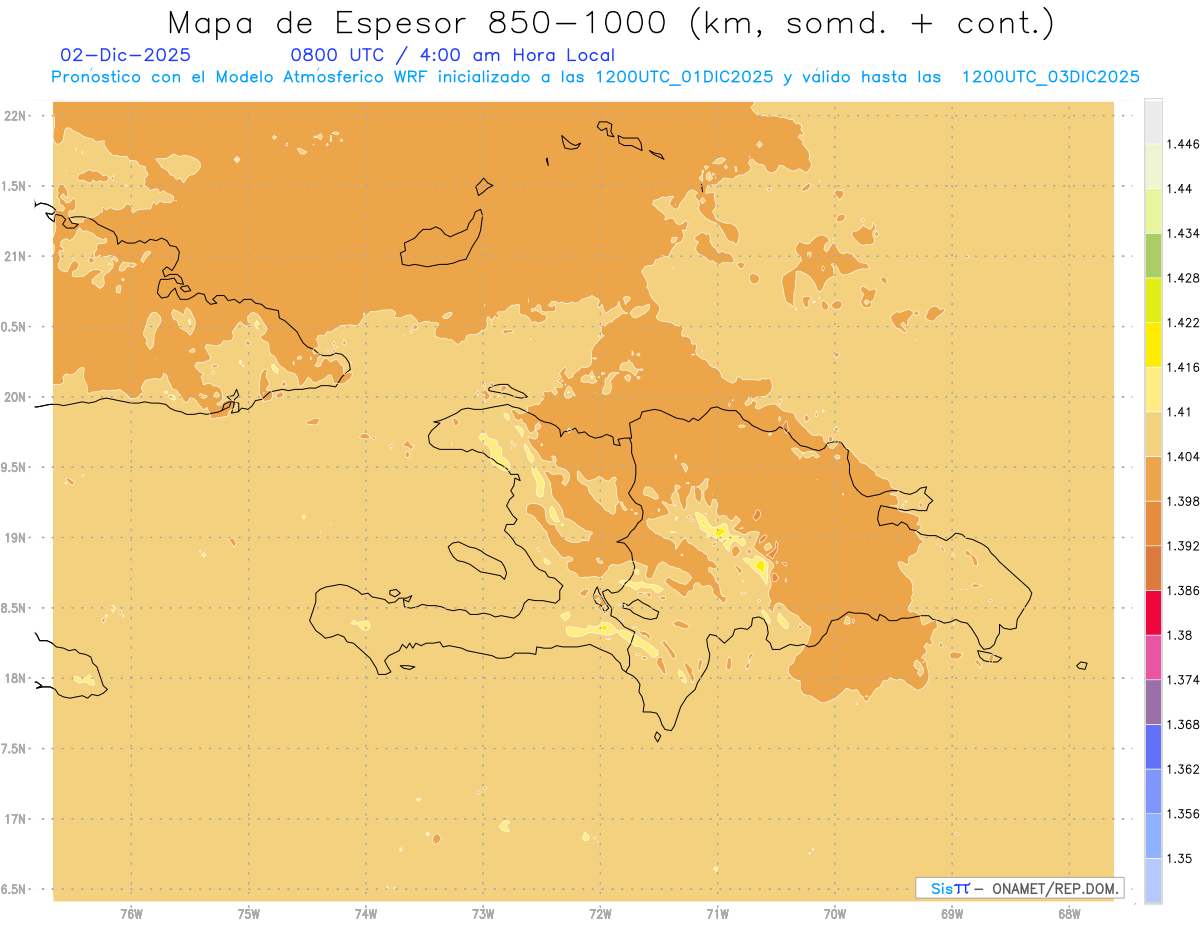Viewport: 1200px width, 927px height.
Task: Click the legend value 1.422
Action: [1183, 322]
